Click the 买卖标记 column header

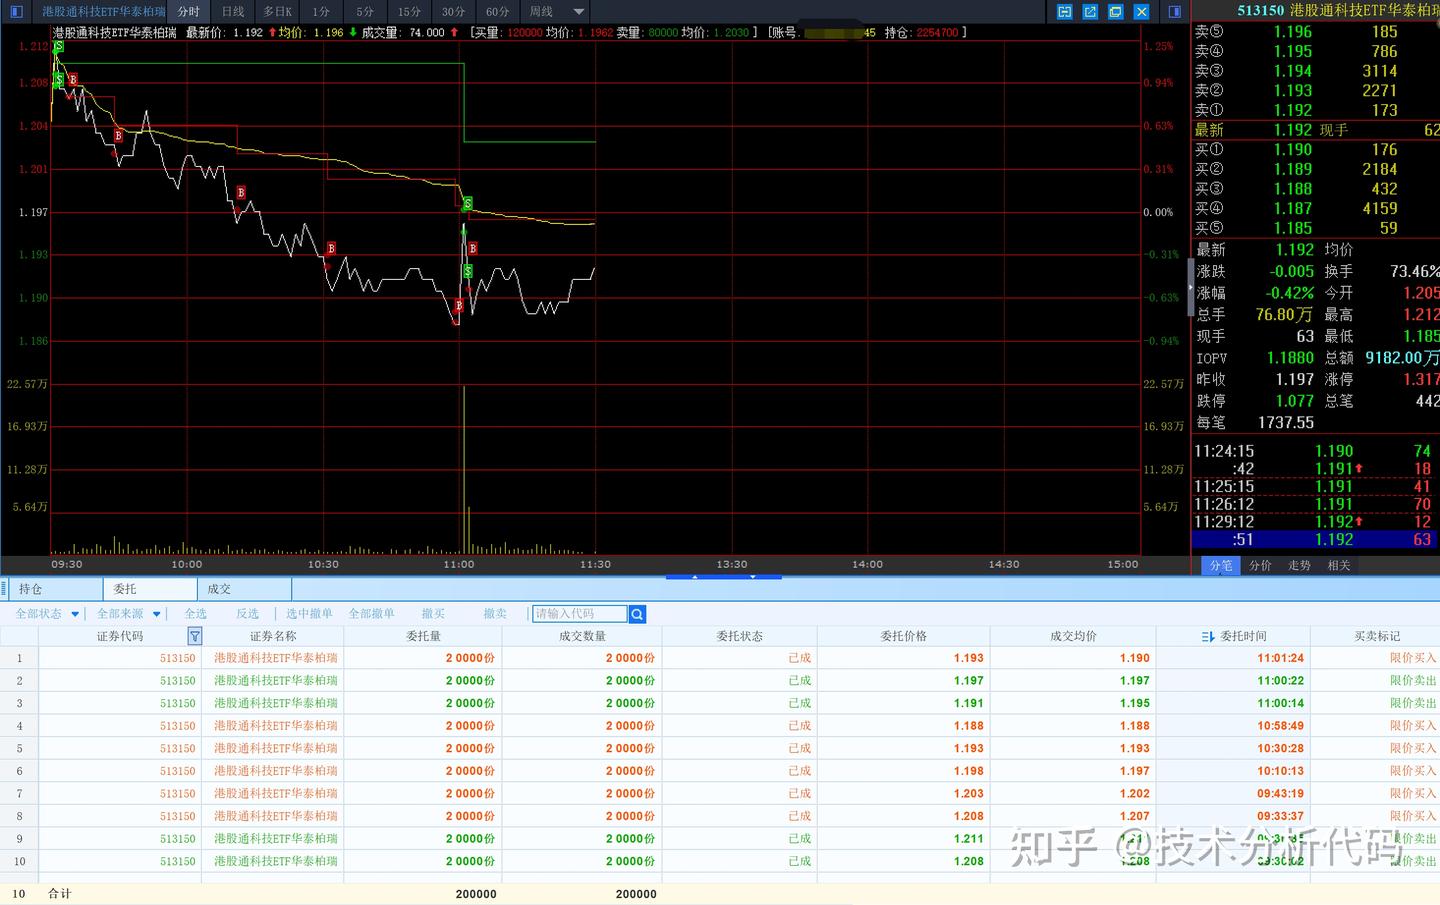1377,636
